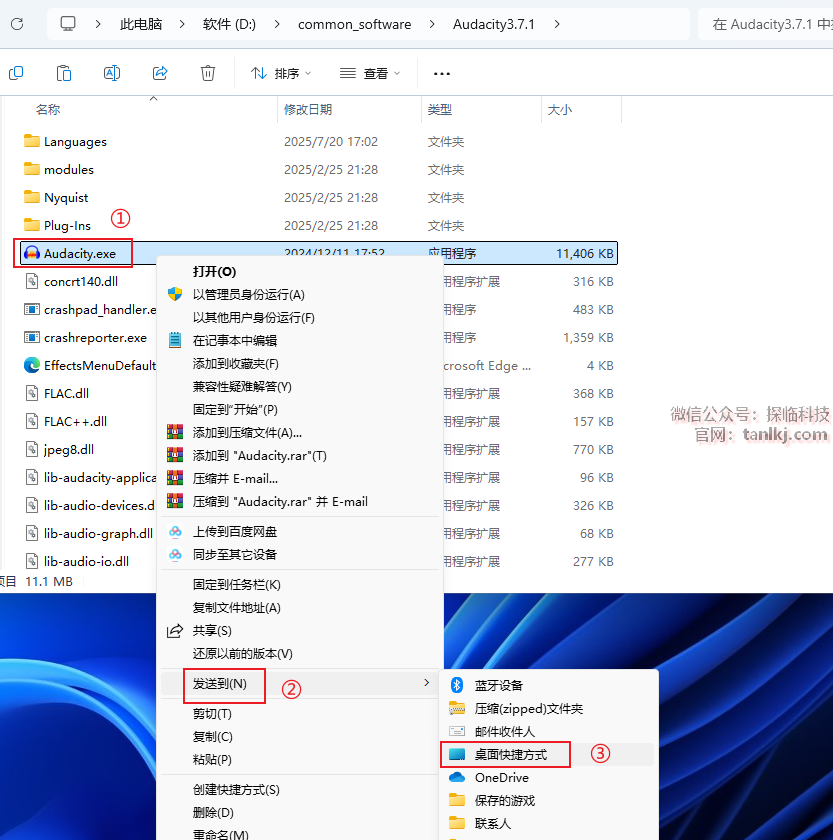The width and height of the screenshot is (833, 840).
Task: Click the refresh icon in address bar
Action: click(17, 24)
